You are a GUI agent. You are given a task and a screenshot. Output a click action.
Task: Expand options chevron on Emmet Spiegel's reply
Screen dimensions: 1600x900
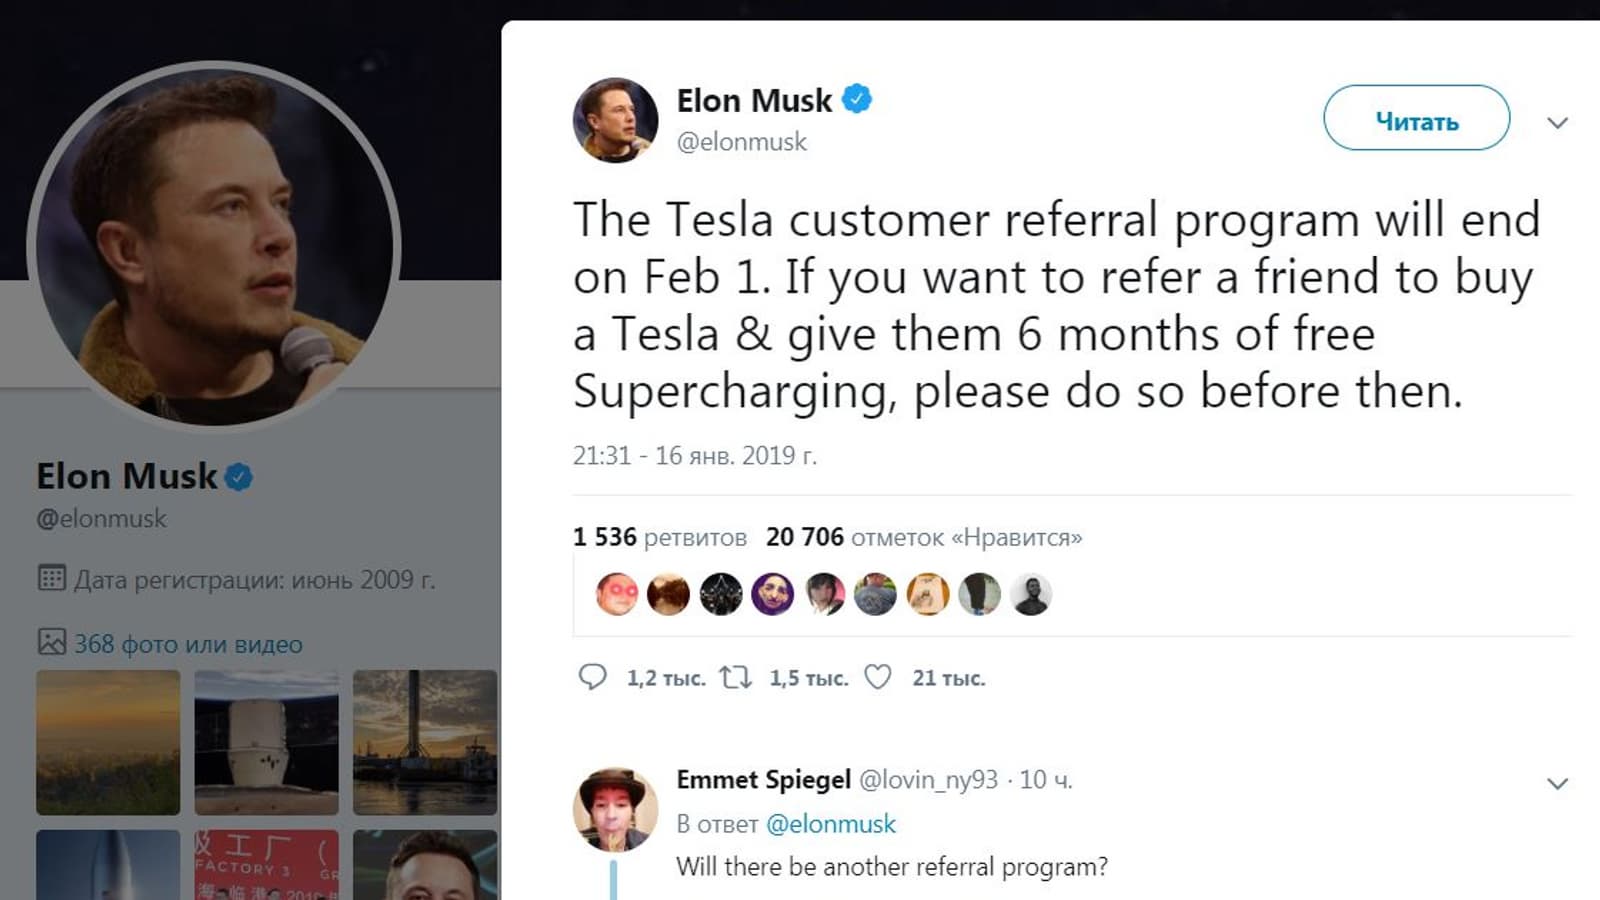point(1557,783)
